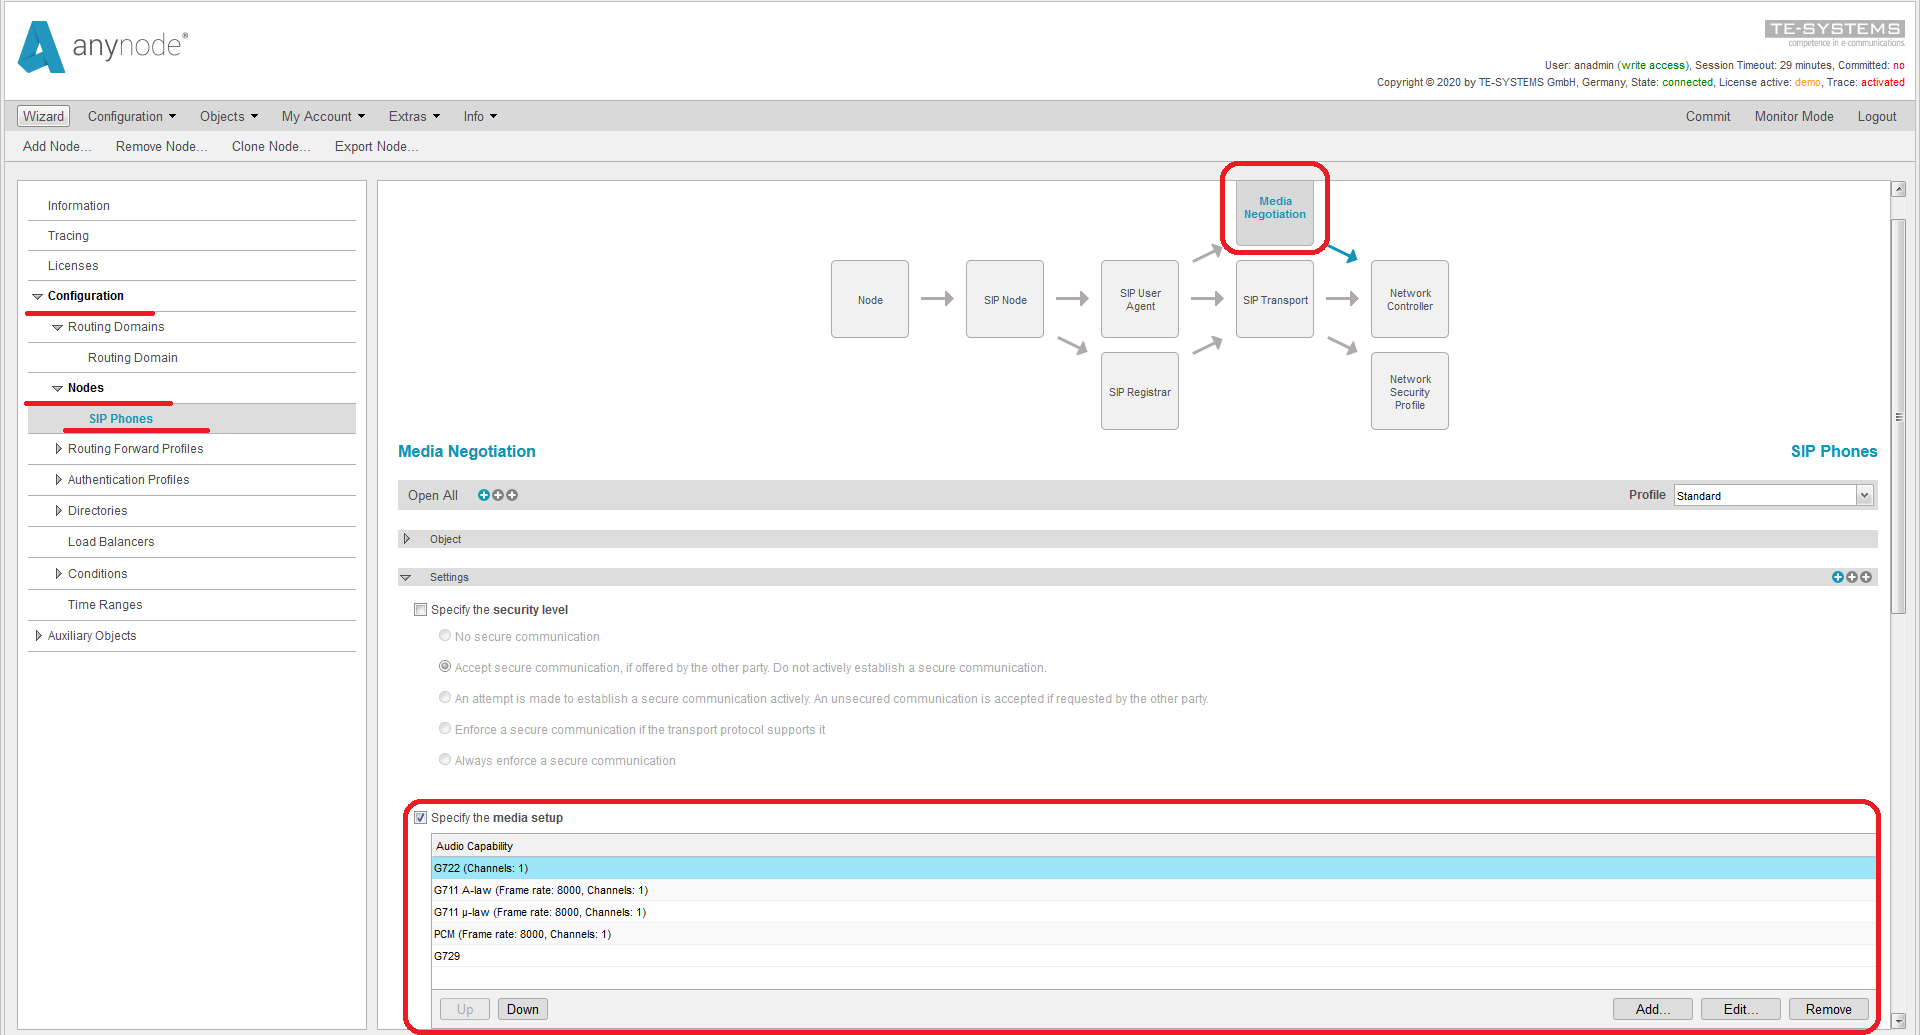1920x1035 pixels.
Task: Expand the Object section
Action: [407, 539]
